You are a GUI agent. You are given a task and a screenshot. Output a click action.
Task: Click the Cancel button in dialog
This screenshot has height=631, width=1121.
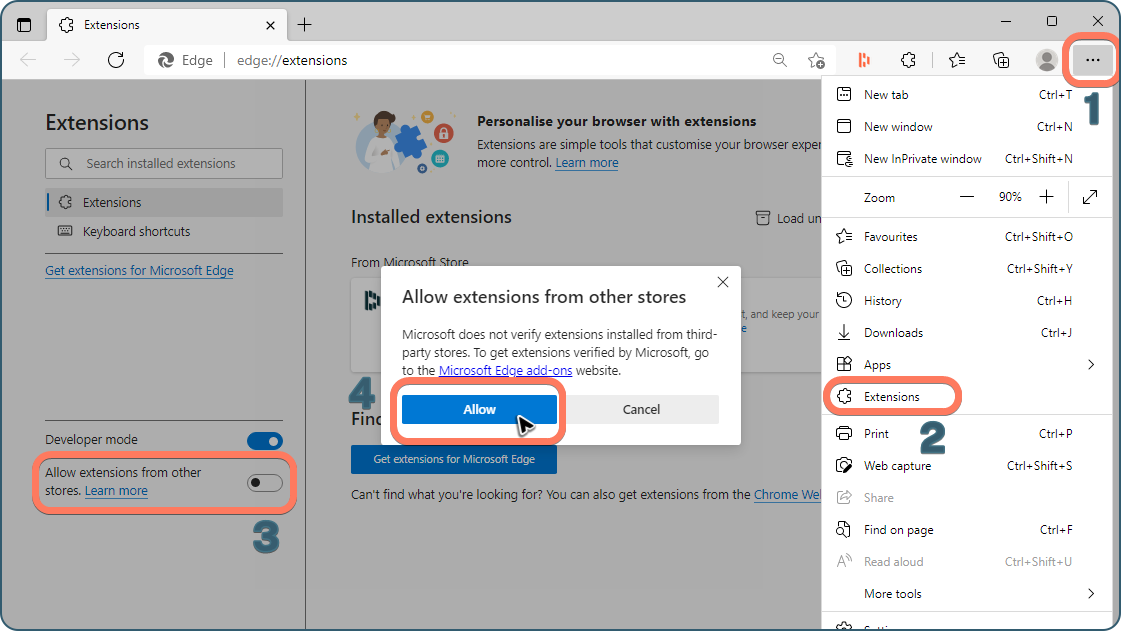[x=641, y=409]
